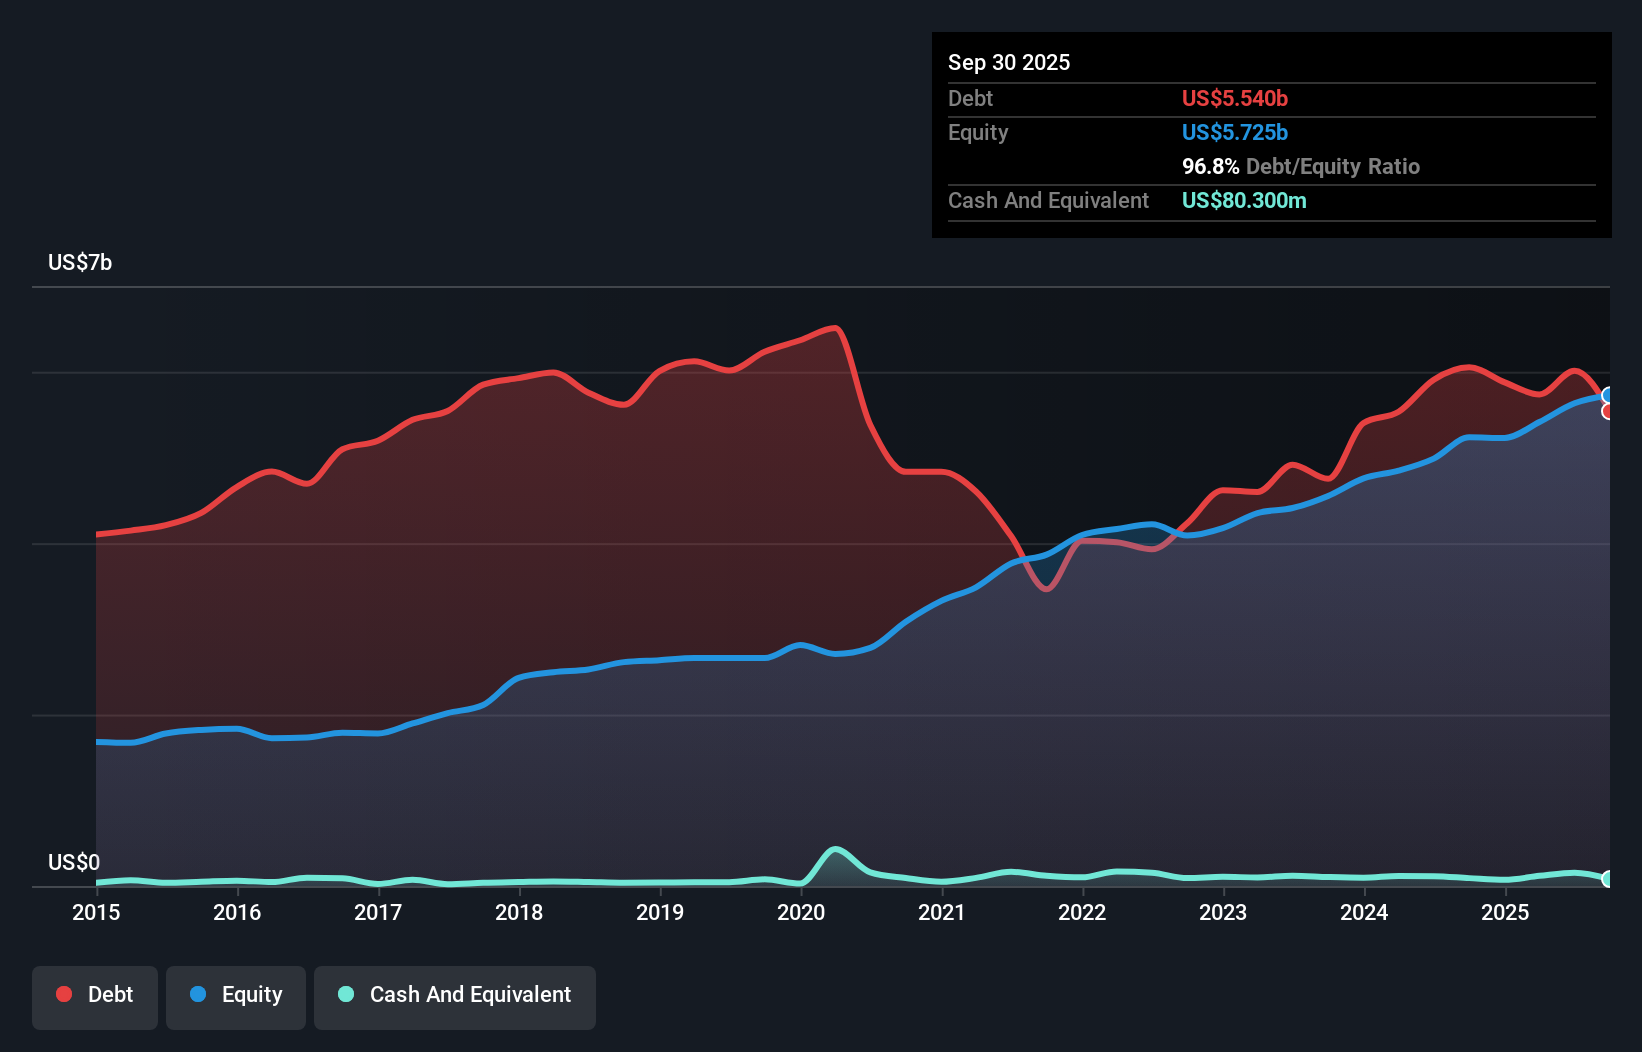1642x1052 pixels.
Task: Click the US$7b axis label
Action: pos(80,262)
